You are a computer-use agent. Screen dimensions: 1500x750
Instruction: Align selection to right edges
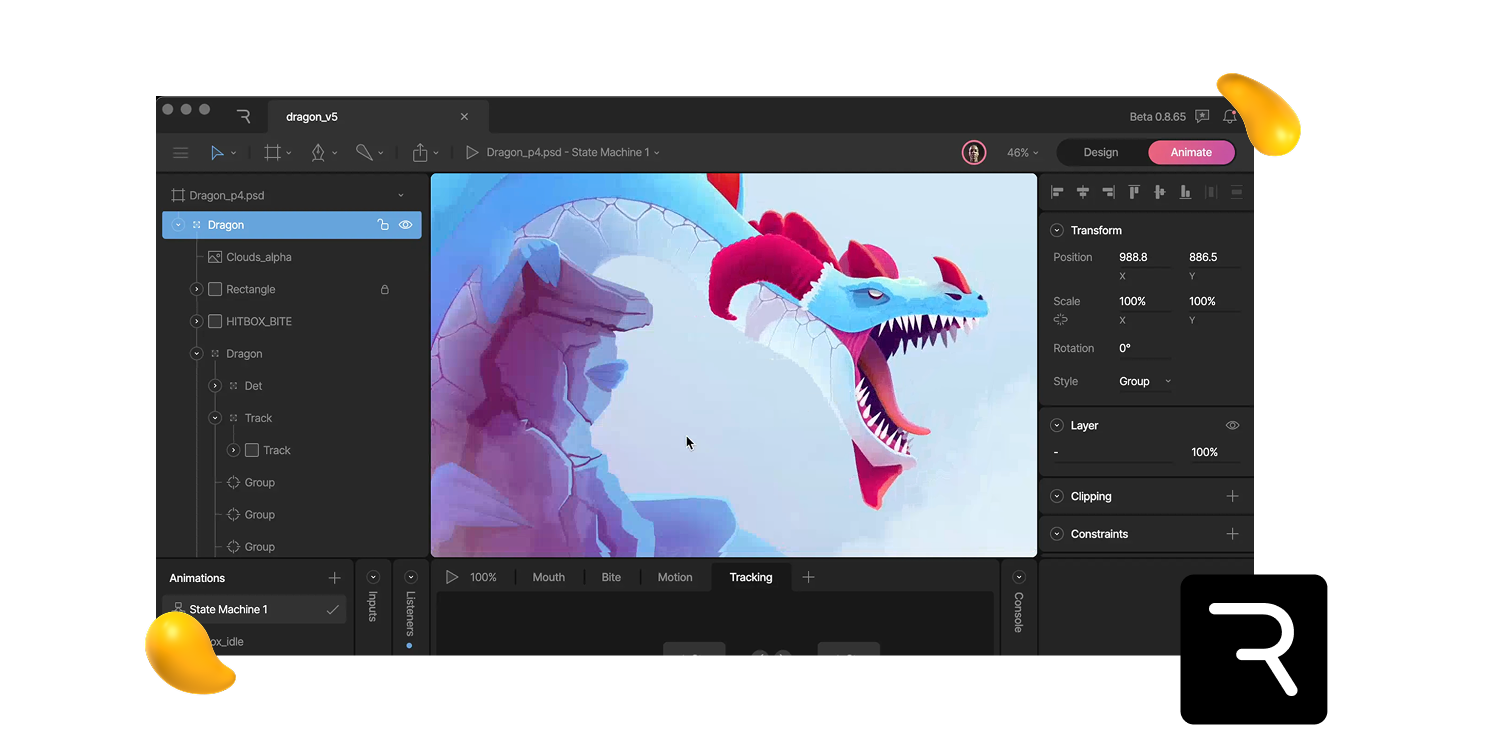coord(1108,192)
